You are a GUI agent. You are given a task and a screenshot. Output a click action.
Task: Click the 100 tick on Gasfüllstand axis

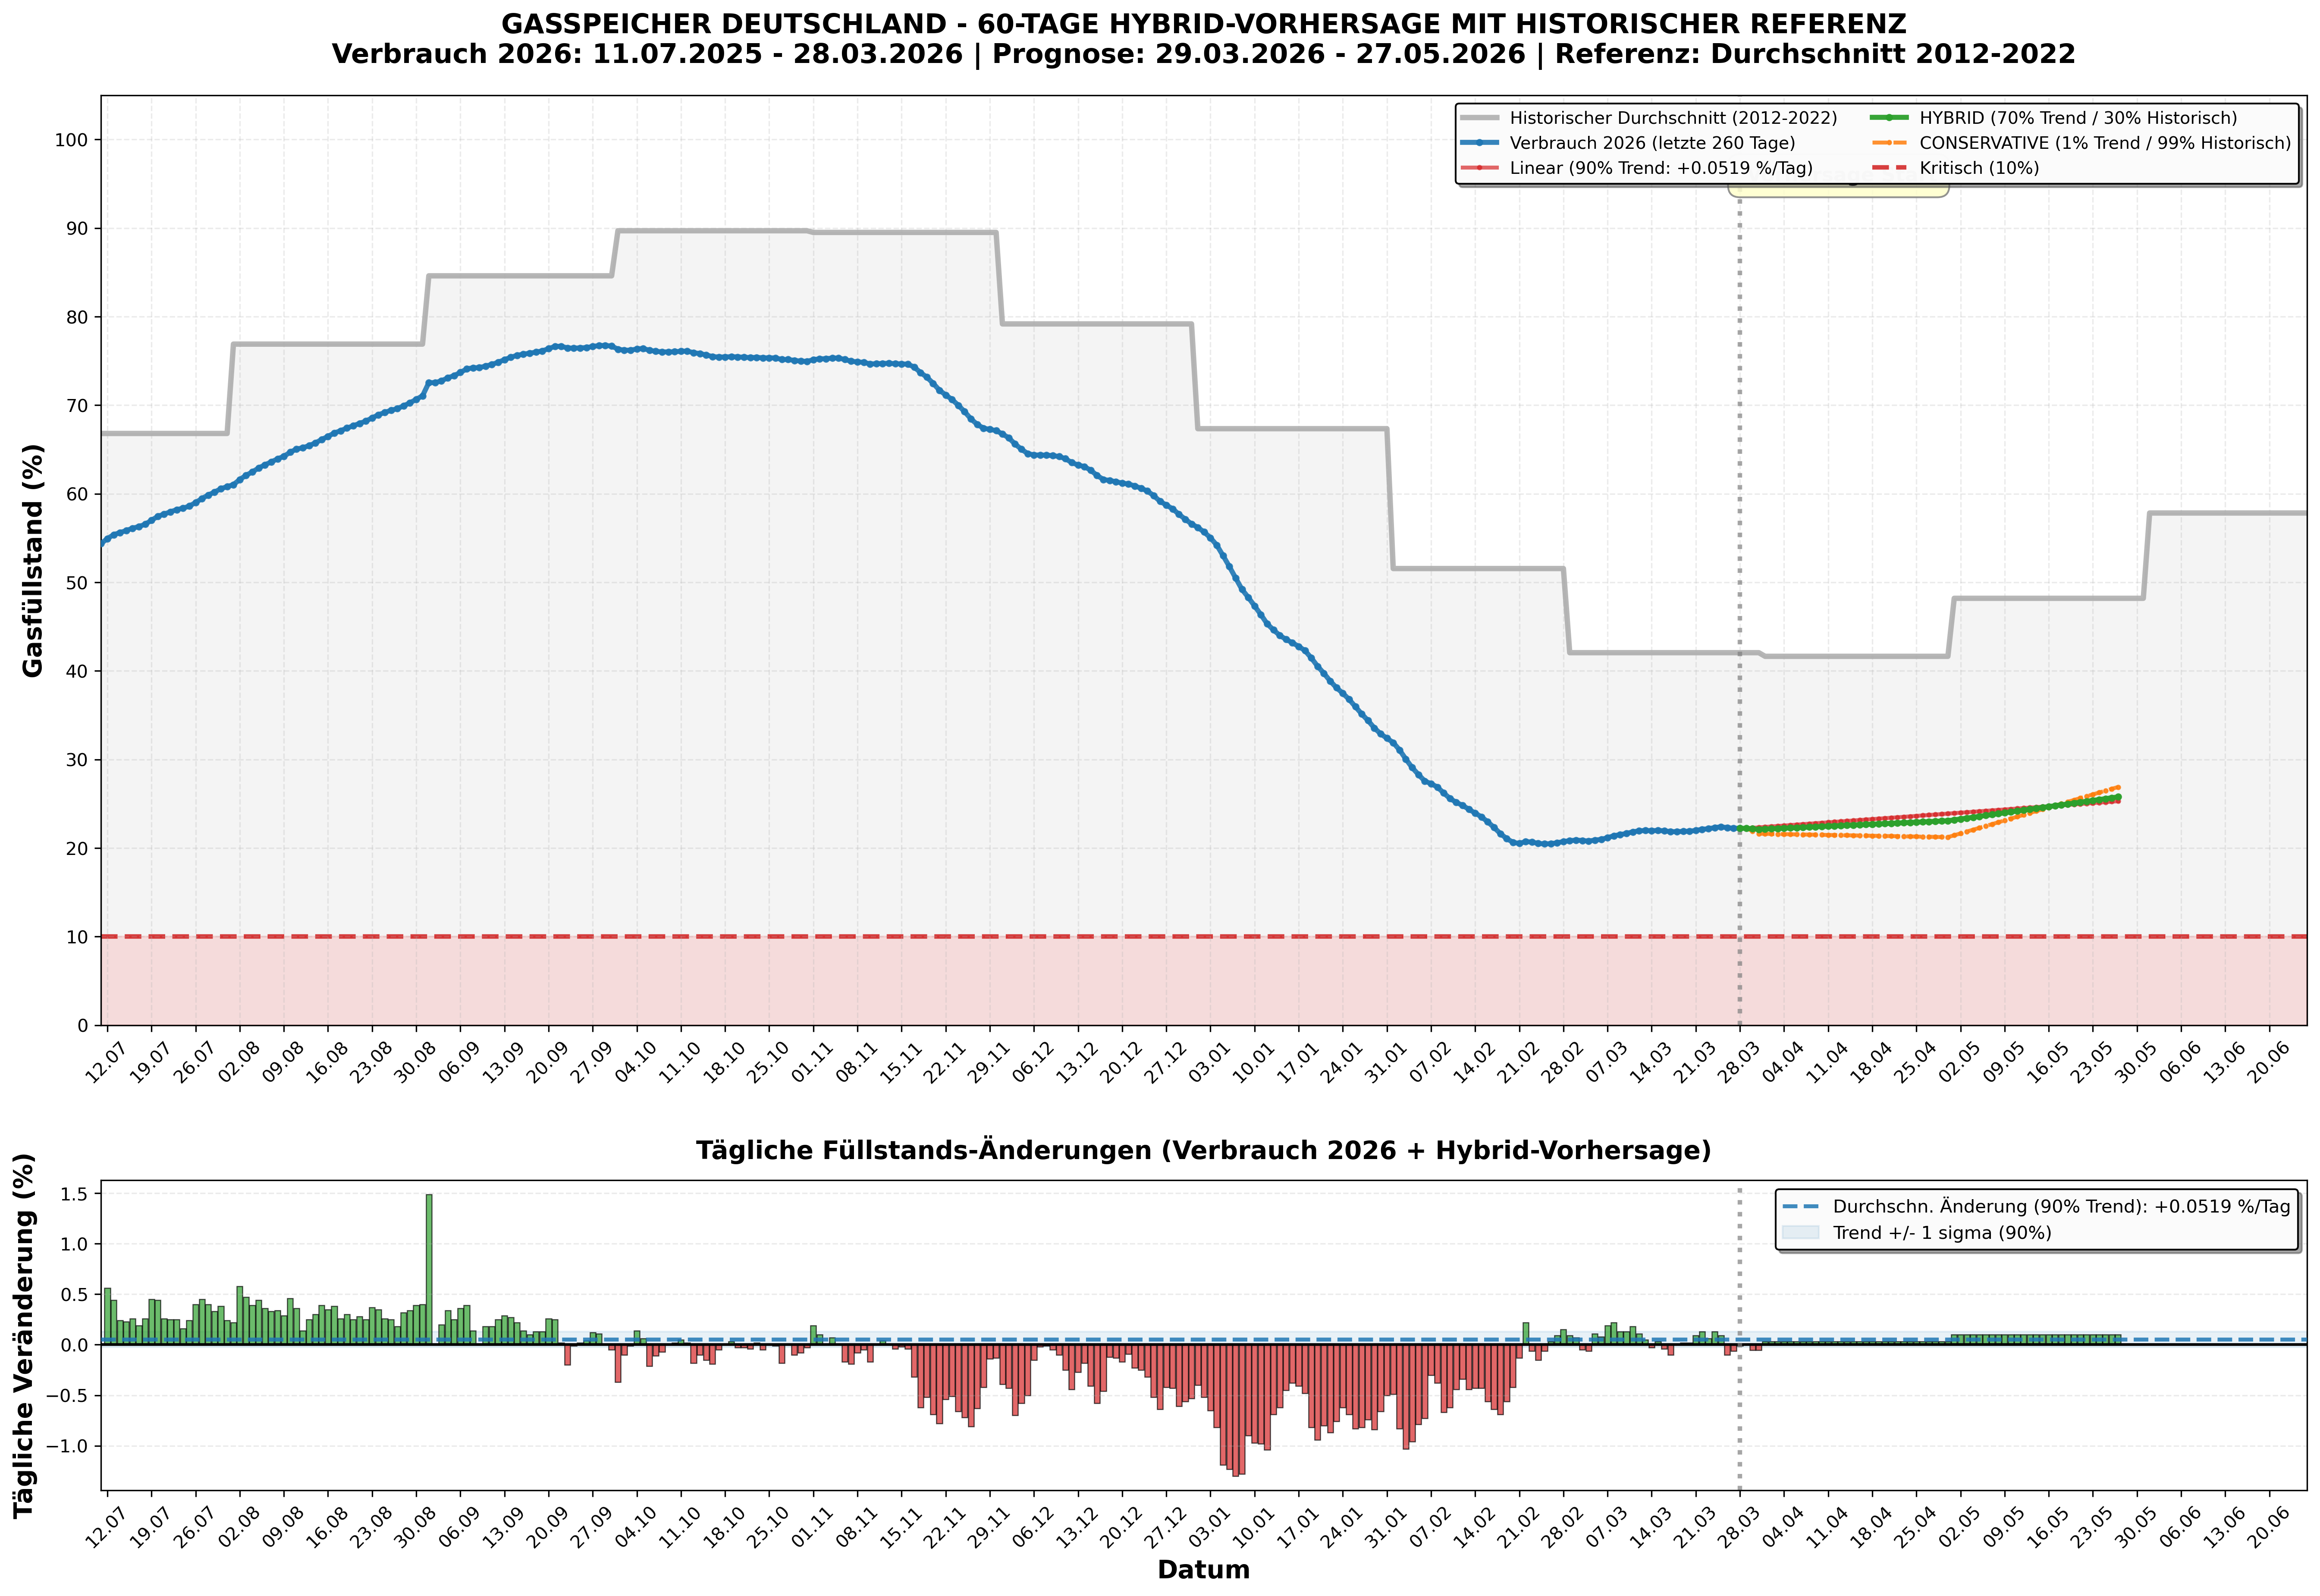point(71,140)
